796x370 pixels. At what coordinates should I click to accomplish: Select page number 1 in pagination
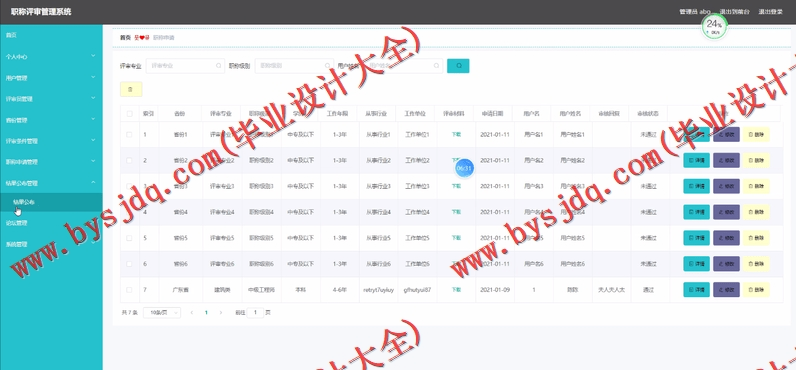tap(206, 313)
